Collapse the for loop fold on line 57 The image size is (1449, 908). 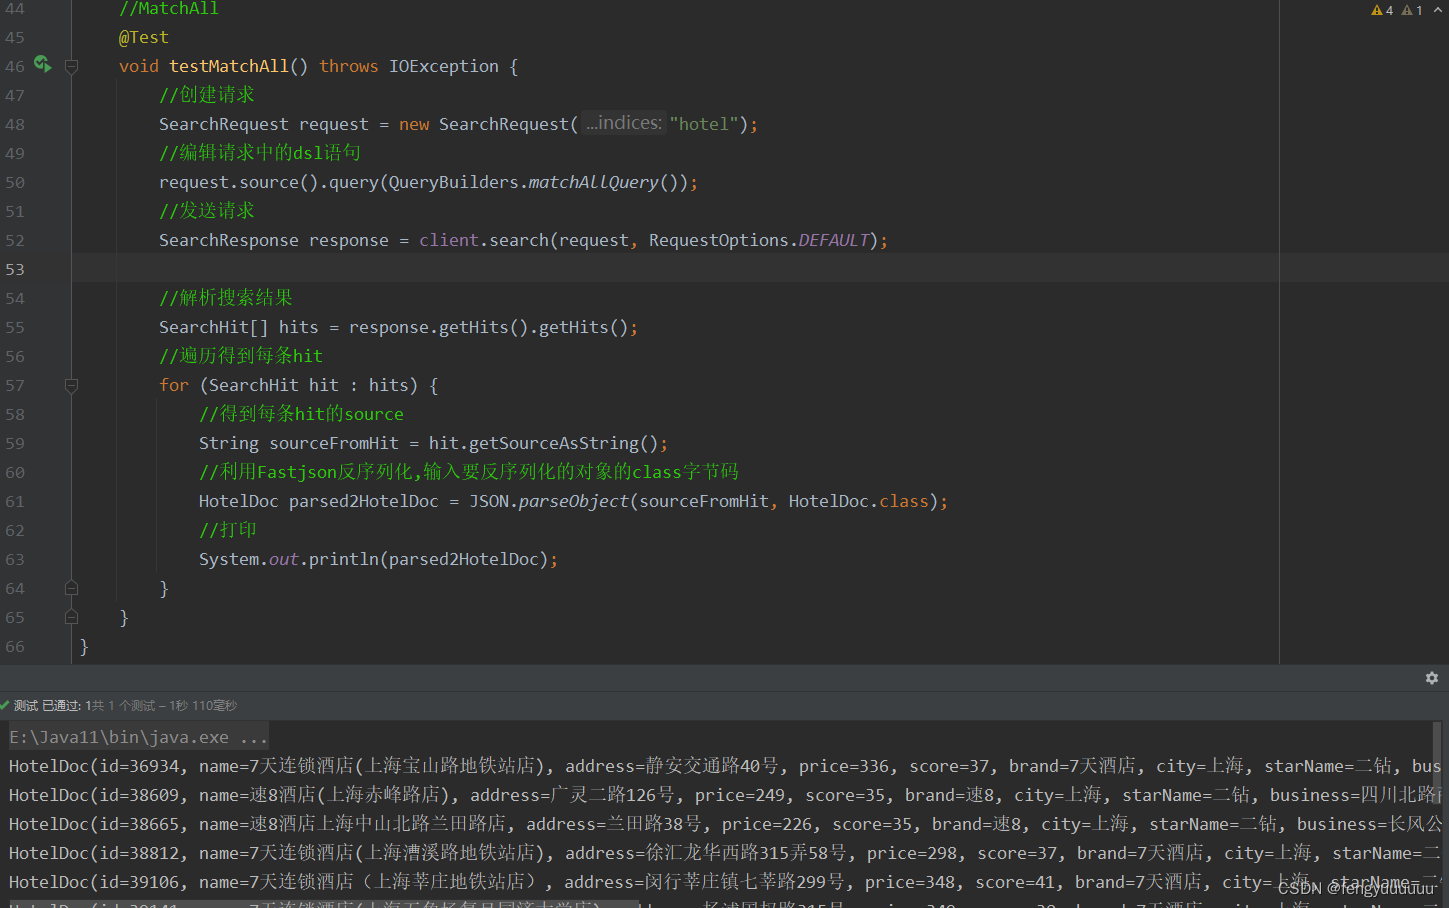click(x=71, y=386)
